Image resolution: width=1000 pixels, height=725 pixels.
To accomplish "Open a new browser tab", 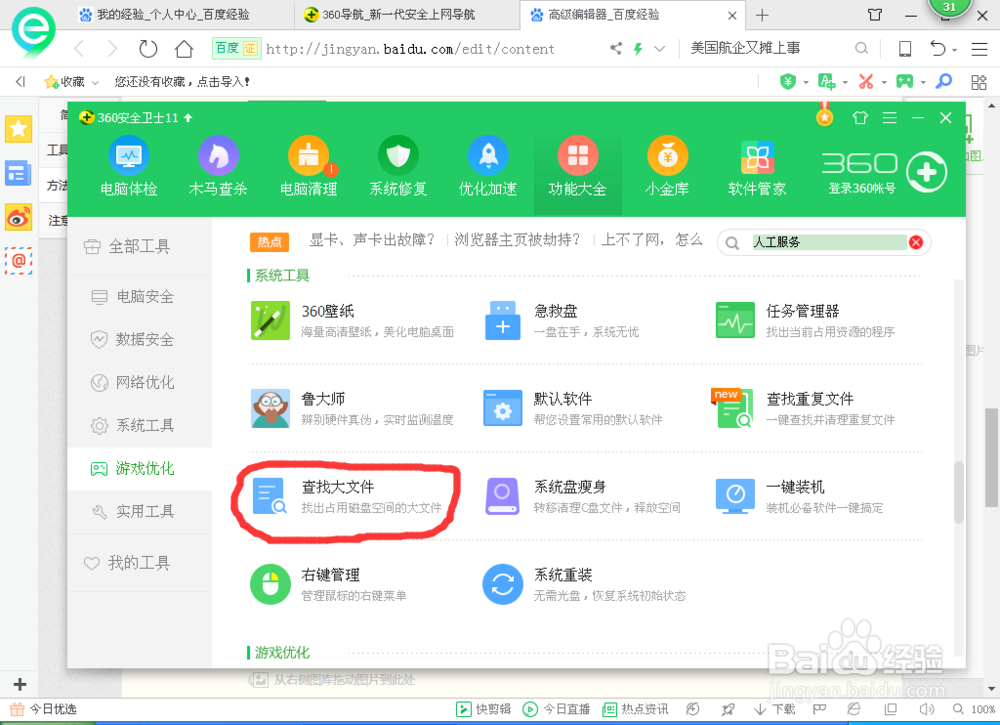I will pos(762,15).
